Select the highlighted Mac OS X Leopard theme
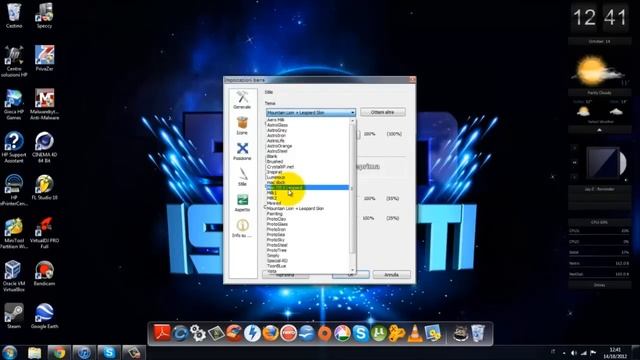The image size is (640, 360). pos(307,188)
